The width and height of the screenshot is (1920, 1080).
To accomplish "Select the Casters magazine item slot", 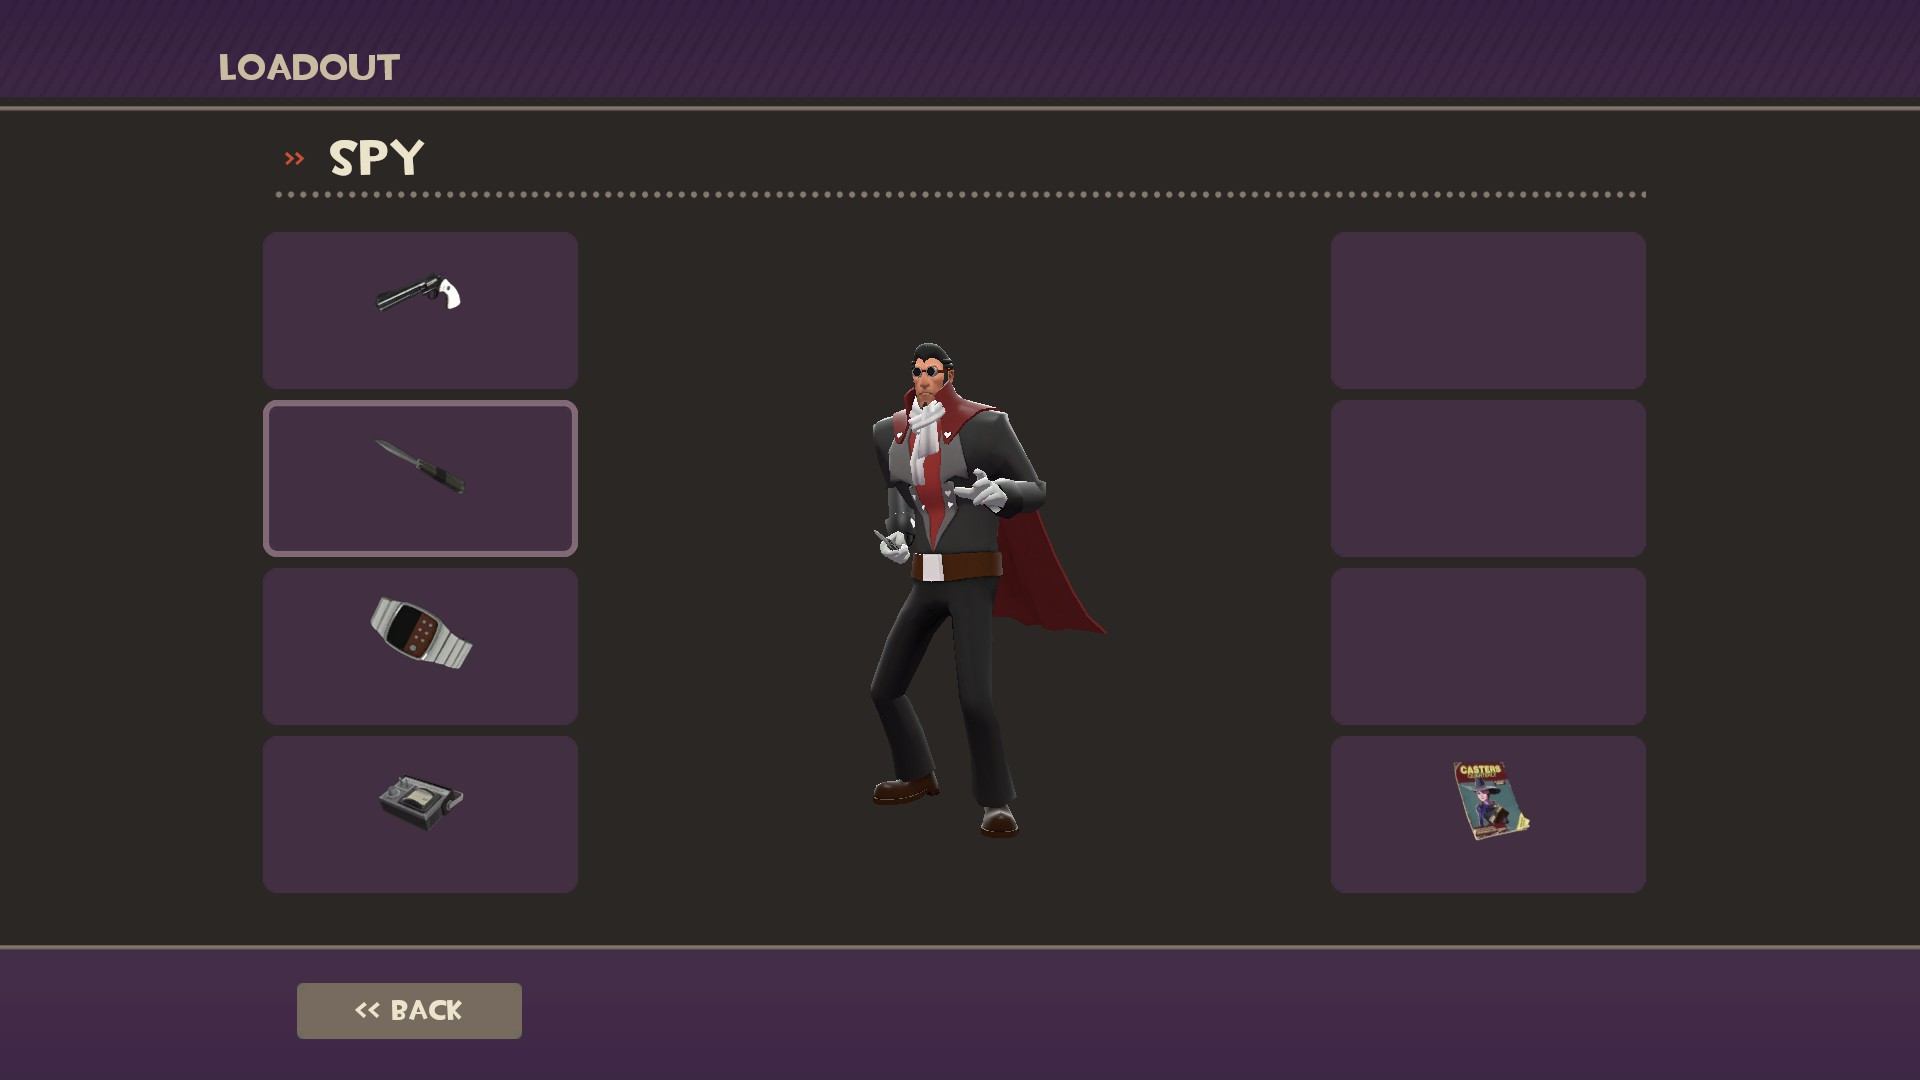I will pyautogui.click(x=1488, y=814).
